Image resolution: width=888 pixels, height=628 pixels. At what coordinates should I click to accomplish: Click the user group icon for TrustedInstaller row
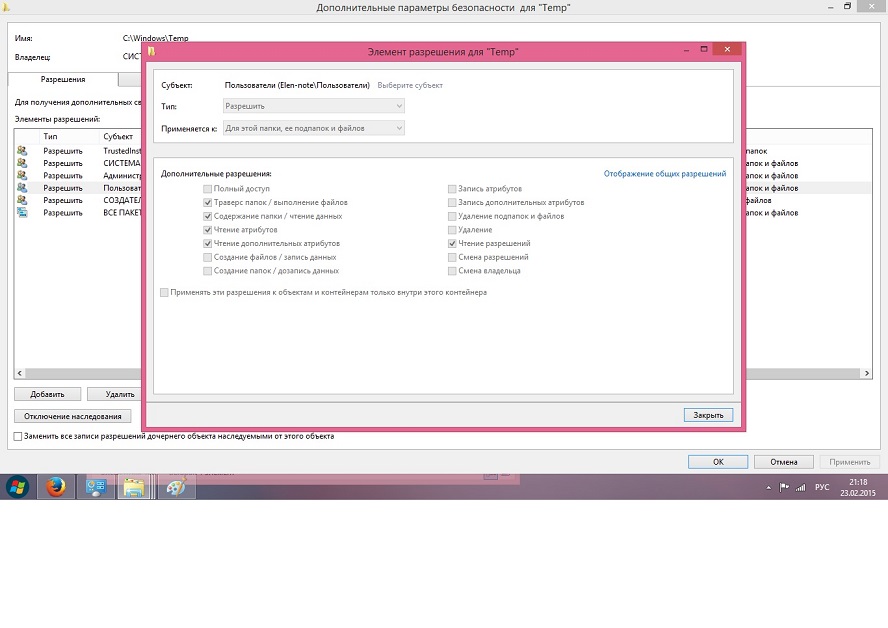(x=22, y=151)
